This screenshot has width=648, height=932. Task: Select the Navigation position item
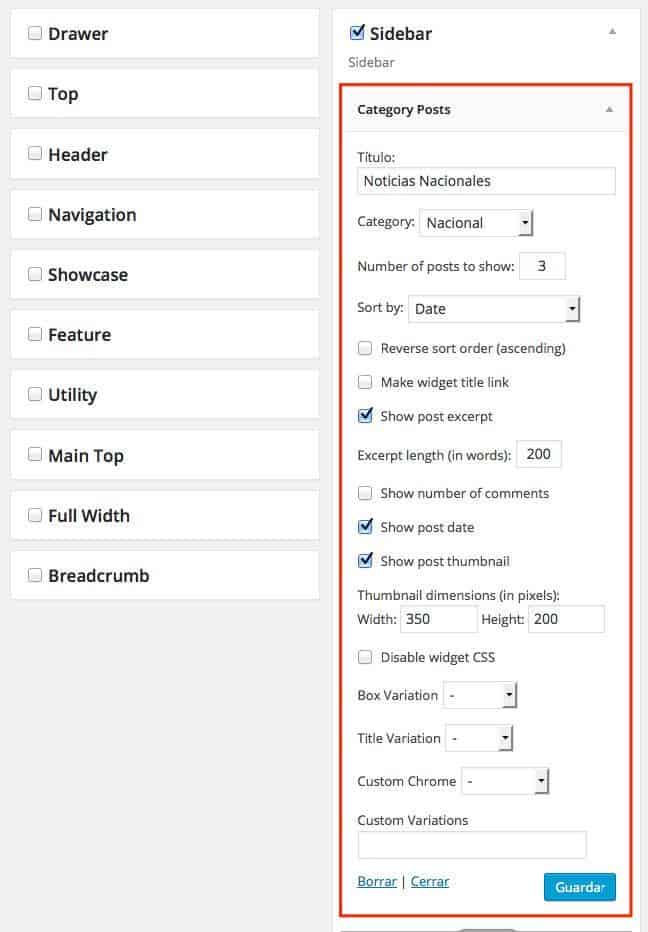tap(165, 215)
